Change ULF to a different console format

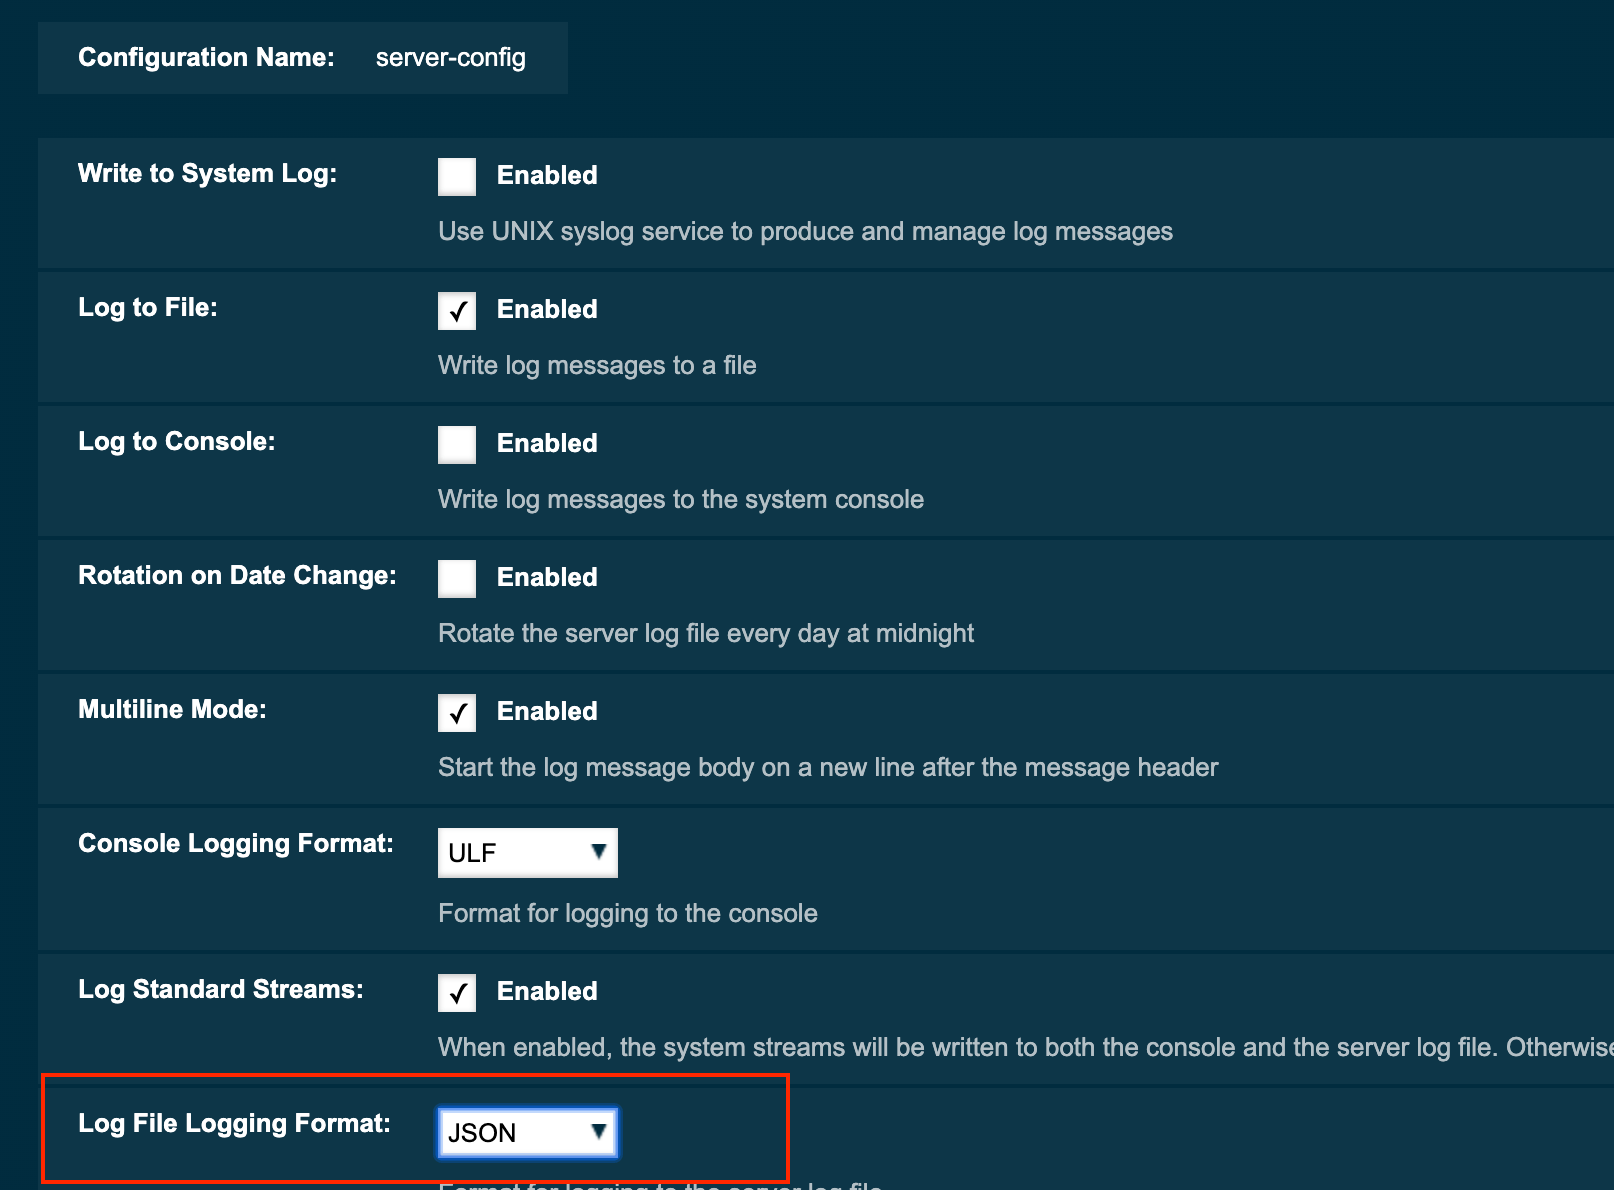[527, 852]
